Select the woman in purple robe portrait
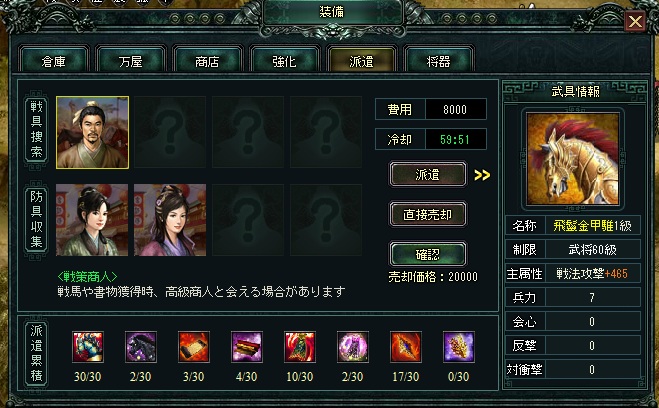The image size is (659, 408). coord(170,220)
